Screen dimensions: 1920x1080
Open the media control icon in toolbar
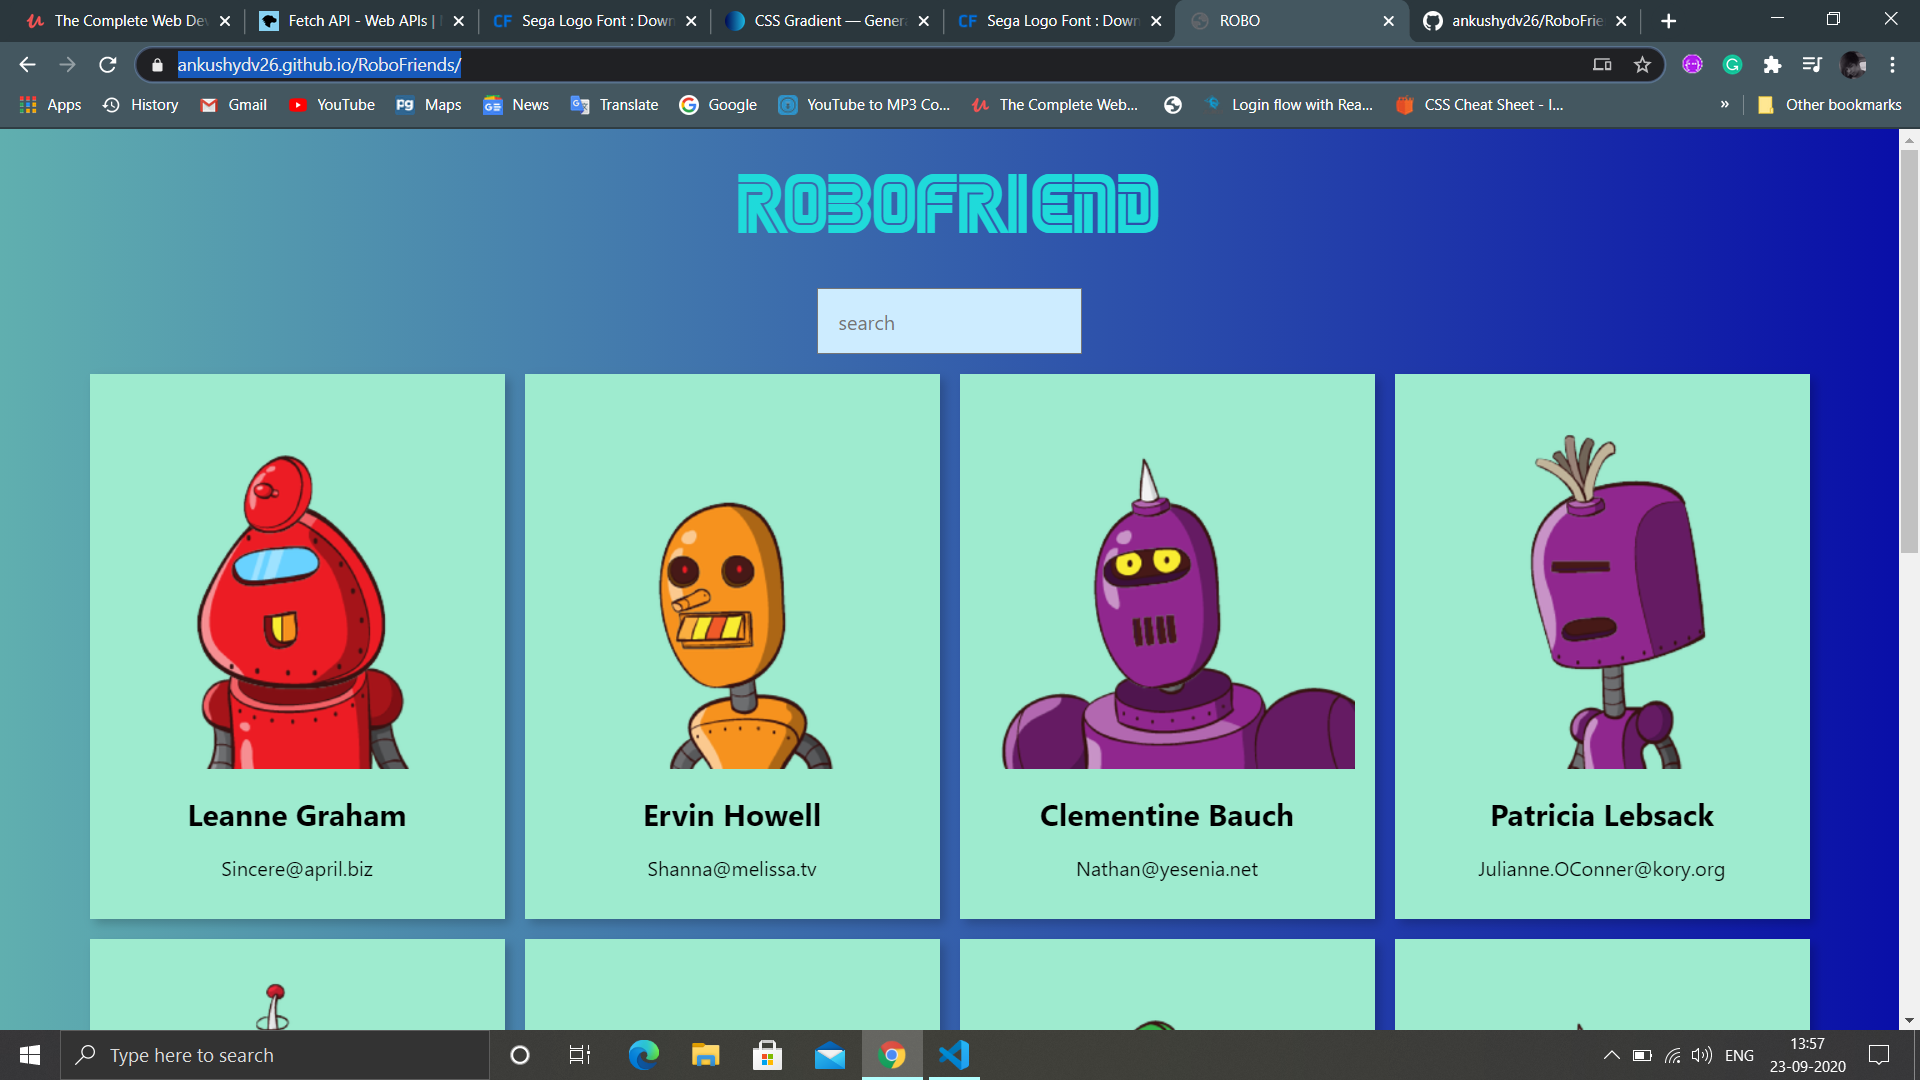(1812, 65)
